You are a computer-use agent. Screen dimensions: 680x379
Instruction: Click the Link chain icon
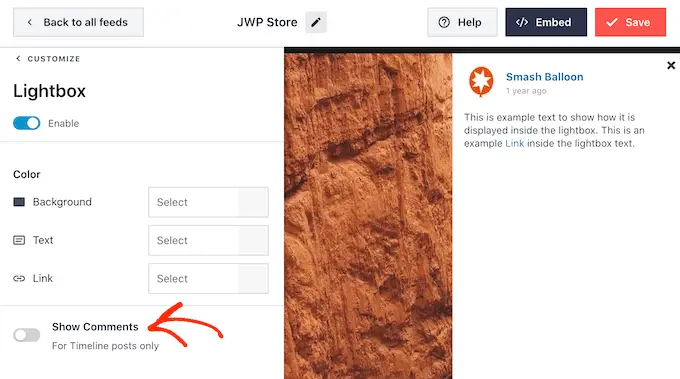tap(19, 278)
